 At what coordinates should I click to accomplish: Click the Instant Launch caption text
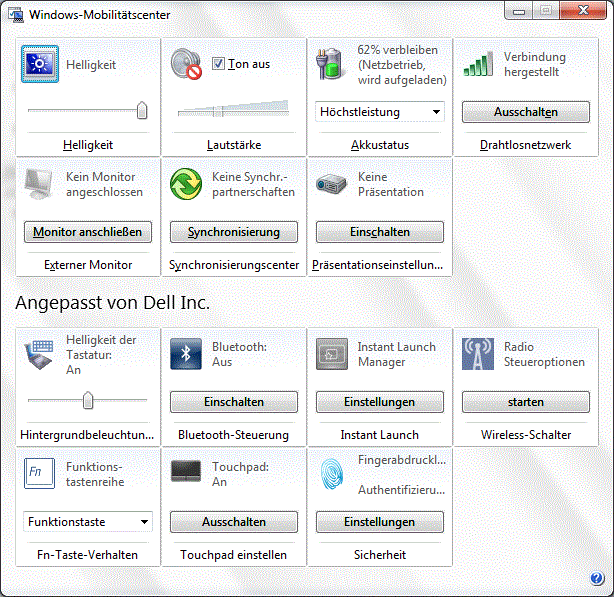[379, 435]
